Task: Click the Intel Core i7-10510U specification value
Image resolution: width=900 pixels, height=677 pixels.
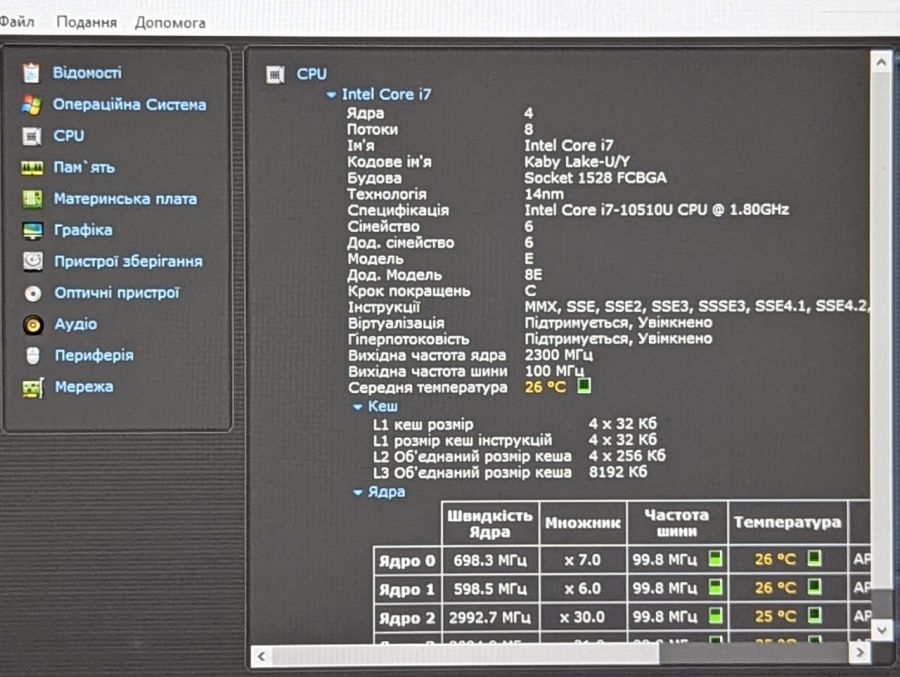Action: [657, 210]
